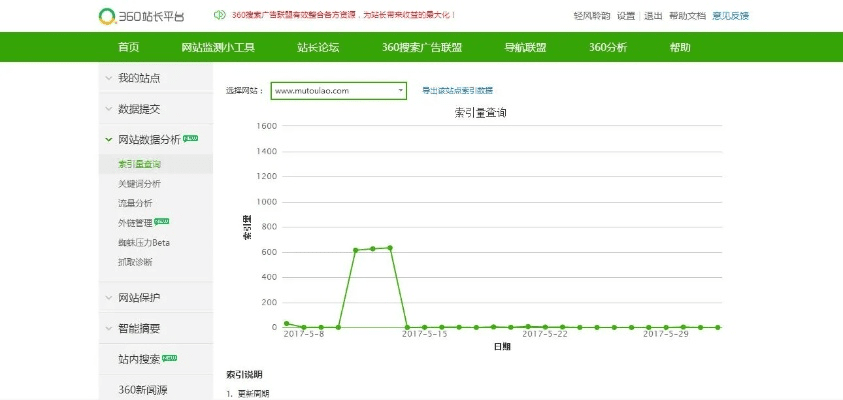Open the website selector dropdown mutoulao.com

(339, 91)
